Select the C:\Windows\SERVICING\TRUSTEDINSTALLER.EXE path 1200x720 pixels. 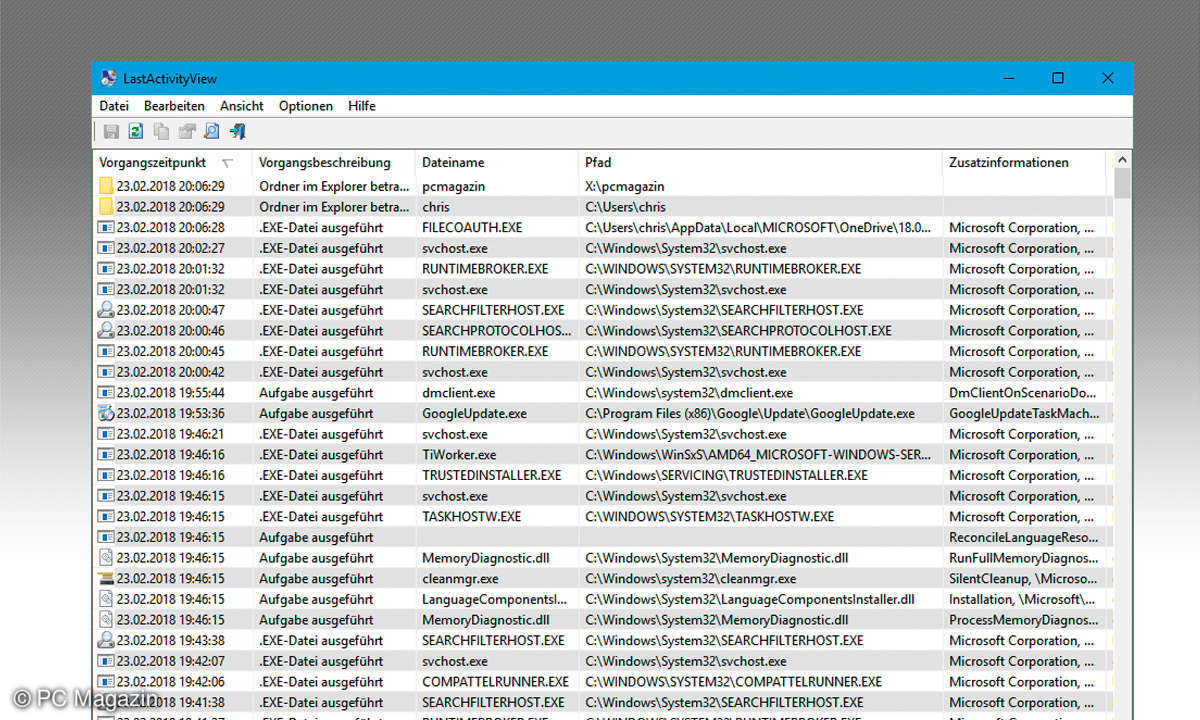(x=726, y=475)
